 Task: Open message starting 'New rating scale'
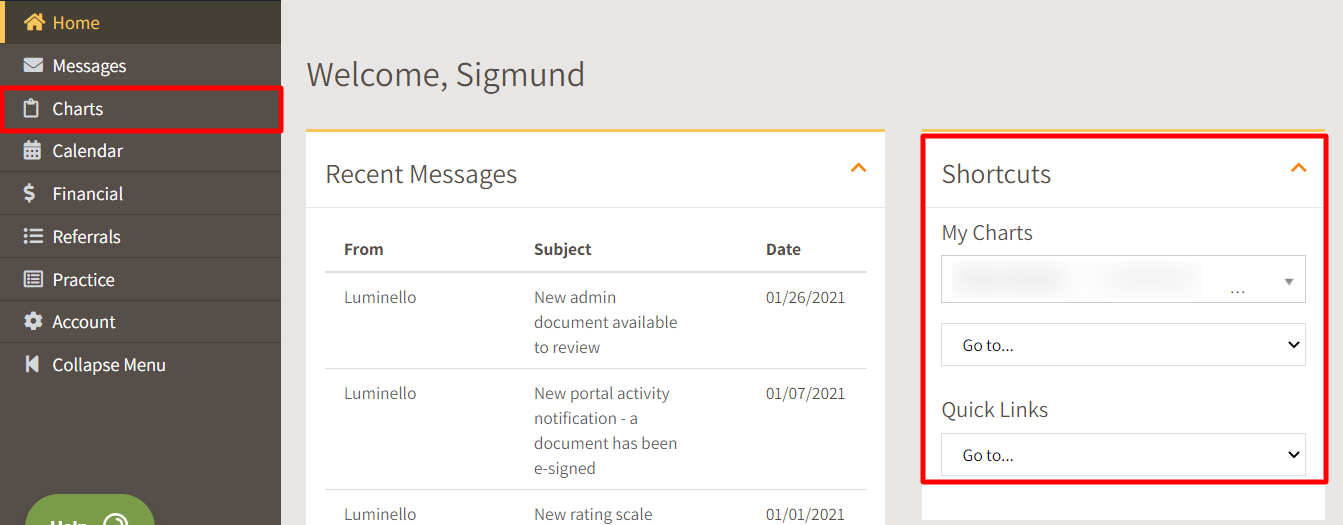pos(593,514)
